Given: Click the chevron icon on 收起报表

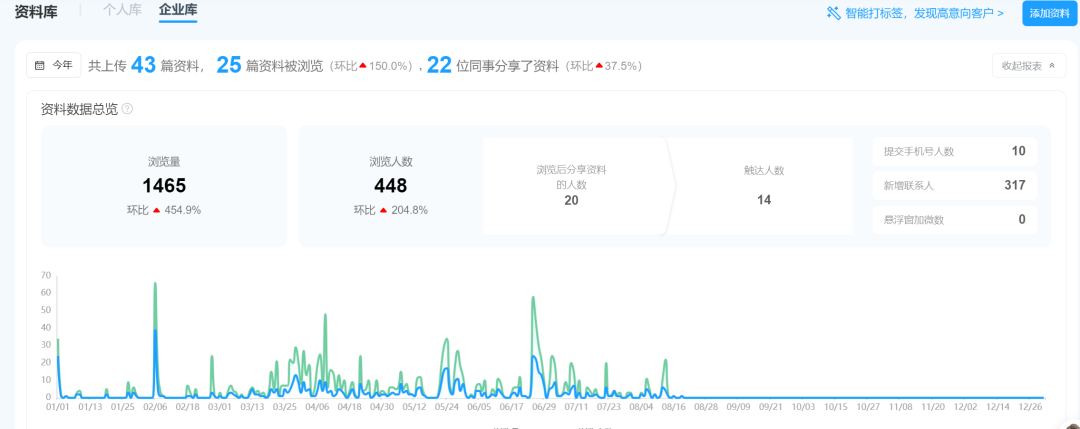Looking at the screenshot, I should coord(1051,66).
